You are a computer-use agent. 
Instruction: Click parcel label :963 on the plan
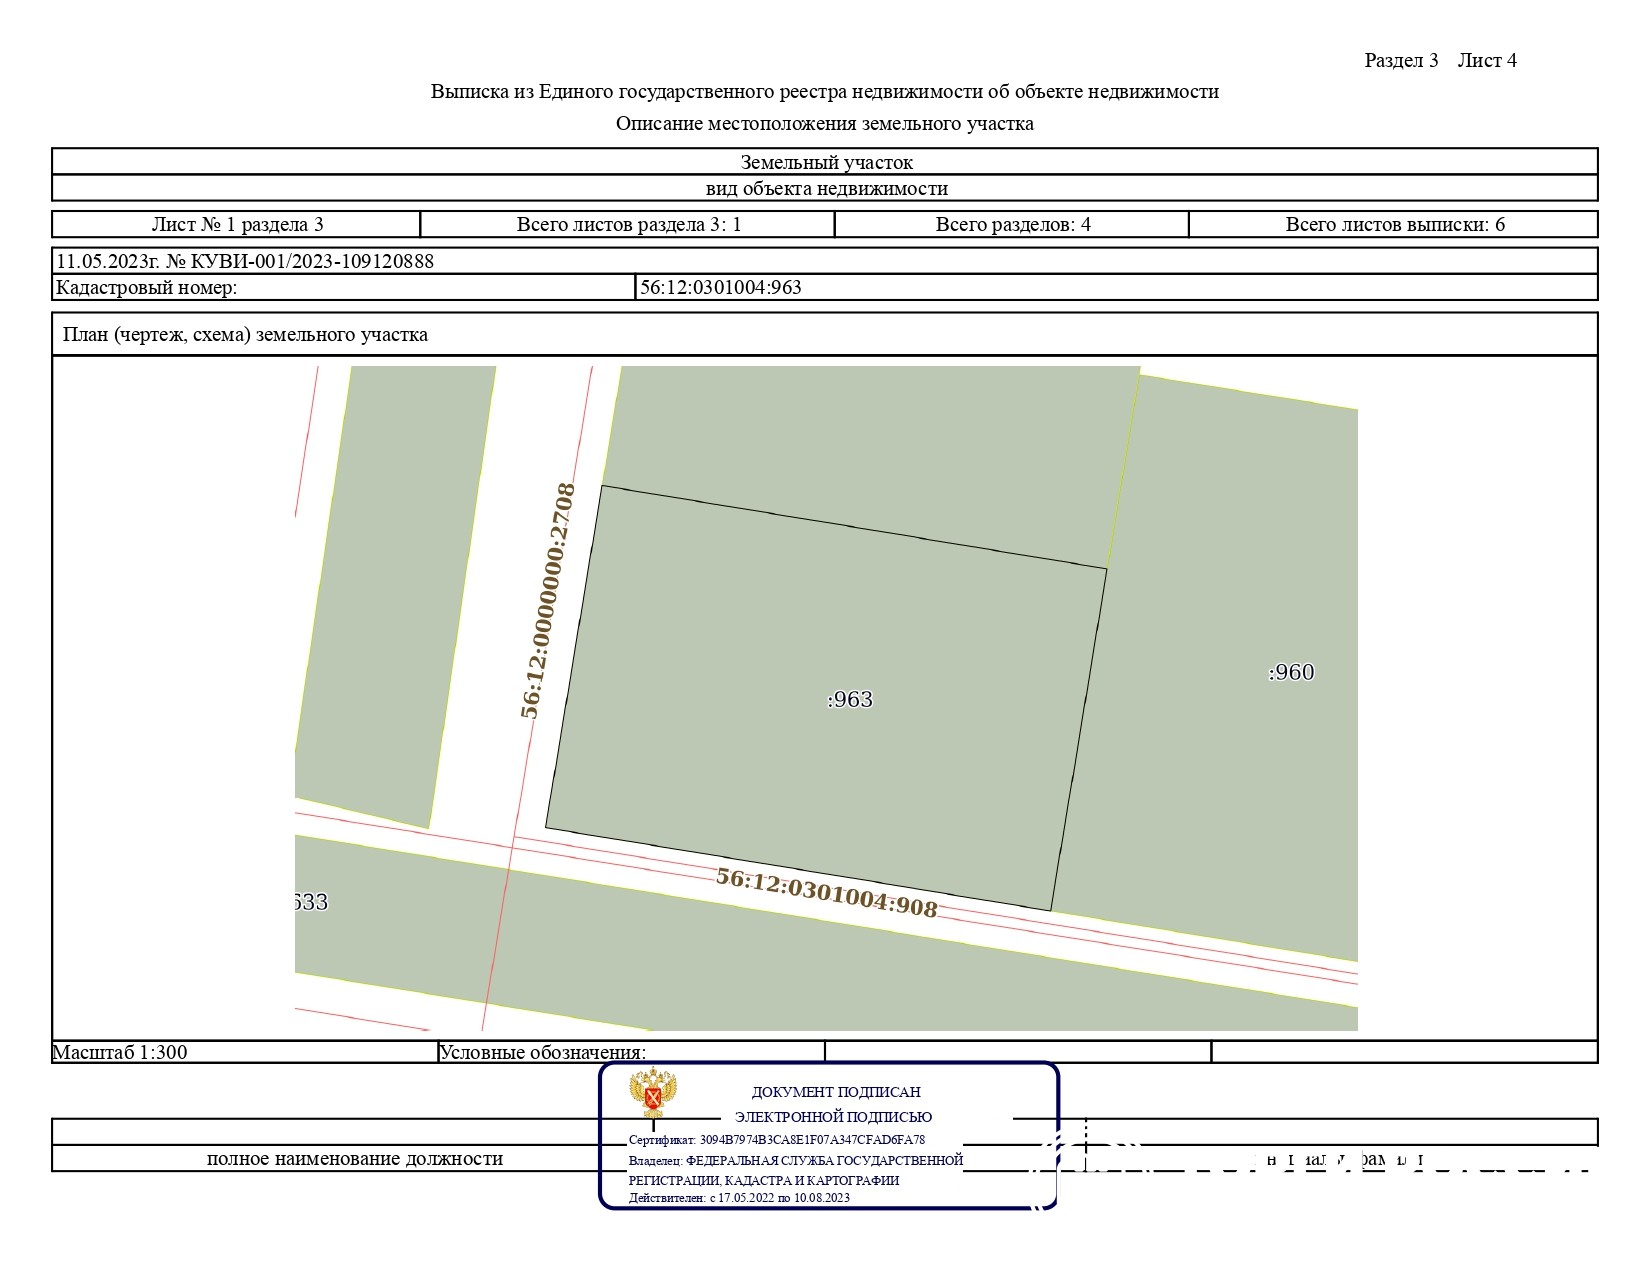pos(850,700)
